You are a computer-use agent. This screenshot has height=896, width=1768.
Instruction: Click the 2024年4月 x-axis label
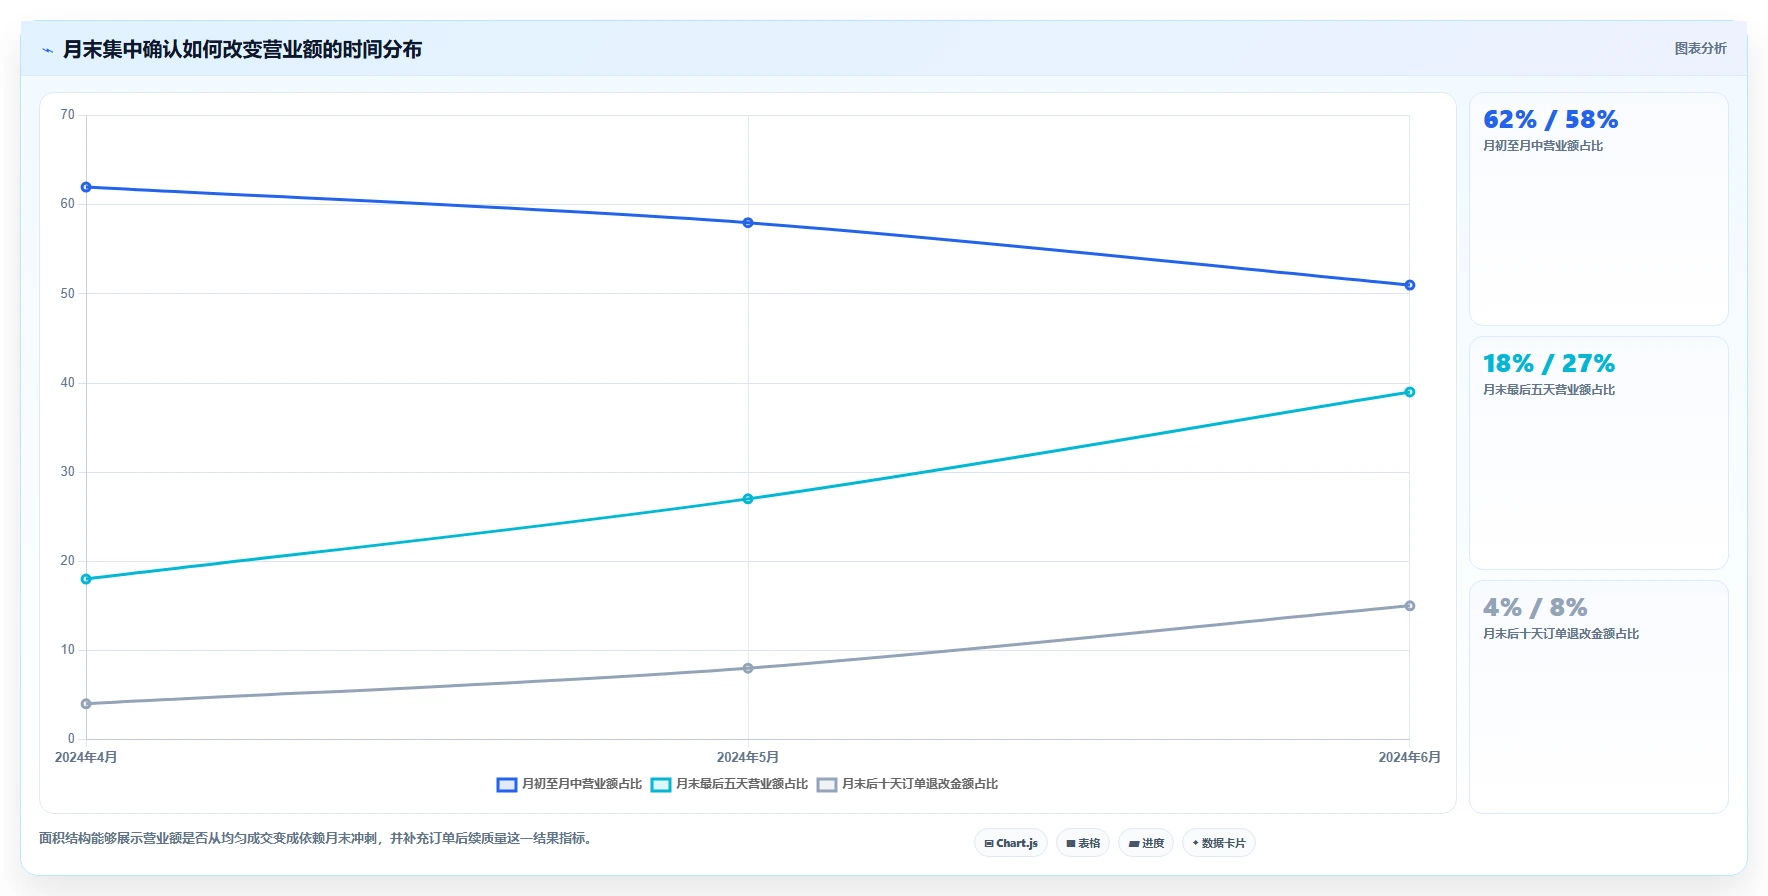click(86, 757)
